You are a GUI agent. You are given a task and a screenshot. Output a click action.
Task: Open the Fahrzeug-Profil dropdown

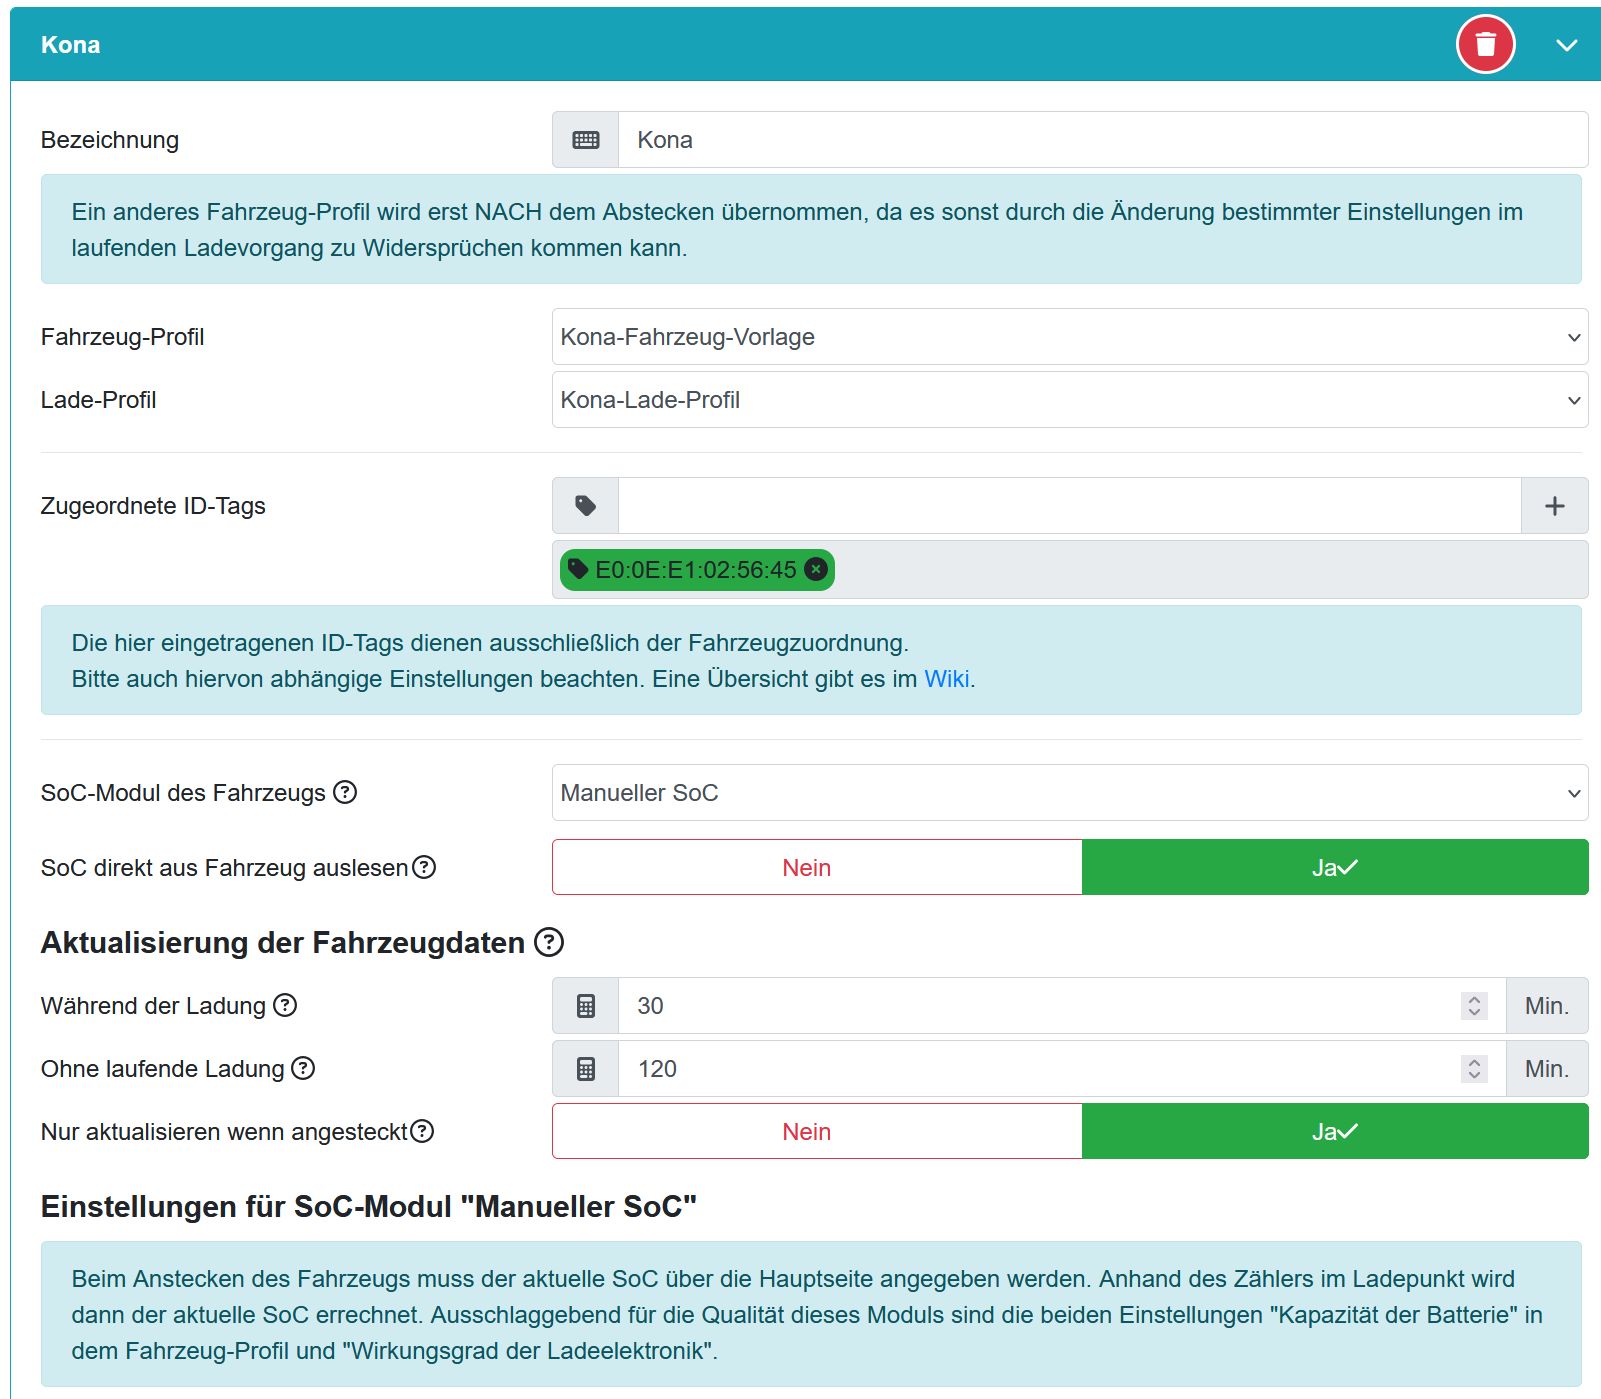point(1070,337)
